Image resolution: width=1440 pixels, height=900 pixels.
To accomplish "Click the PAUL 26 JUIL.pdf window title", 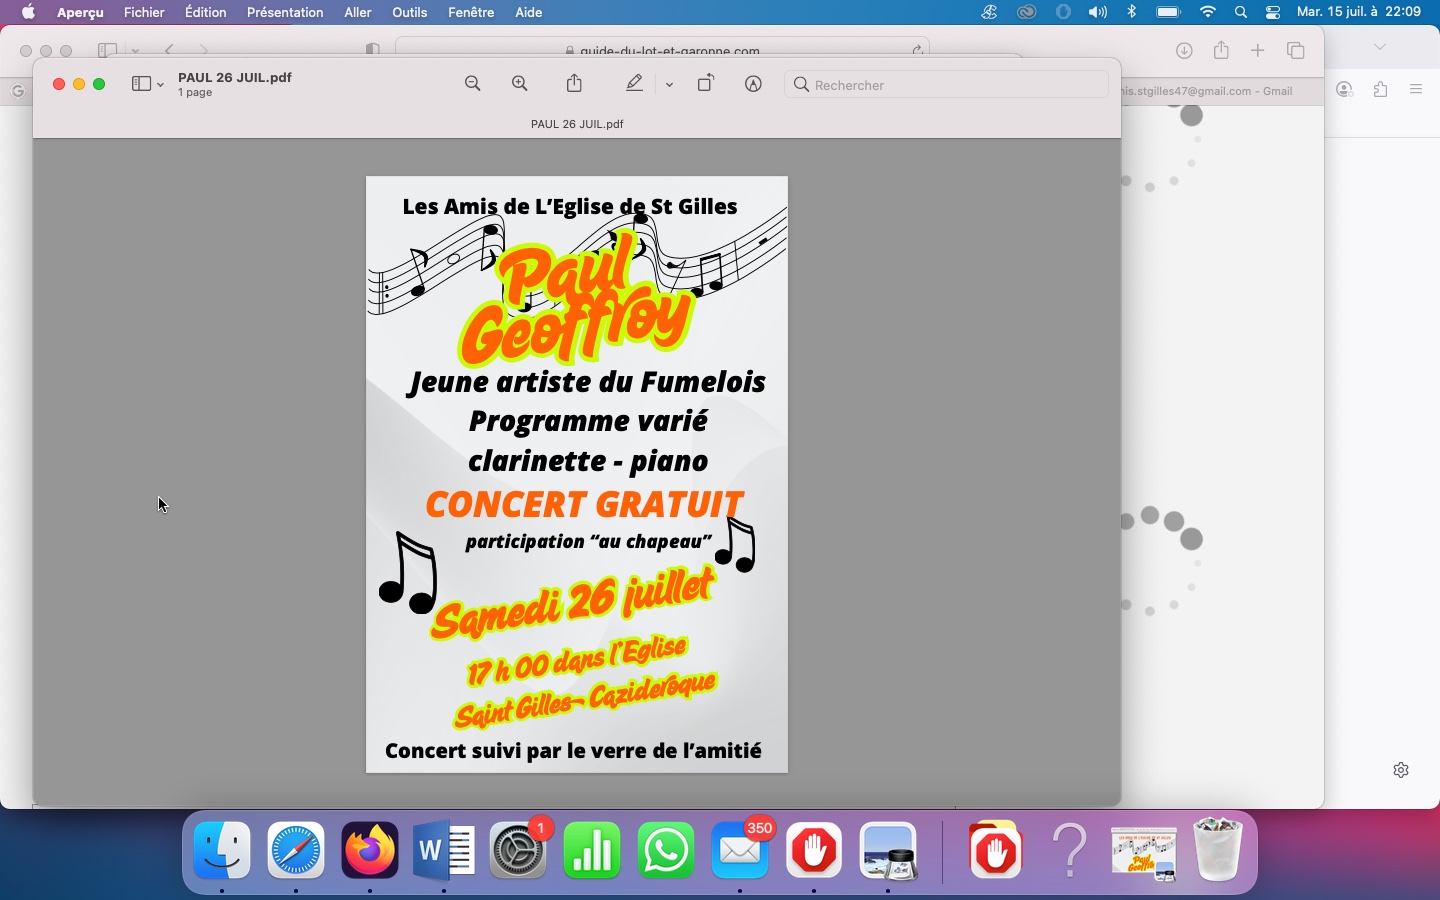I will 235,78.
